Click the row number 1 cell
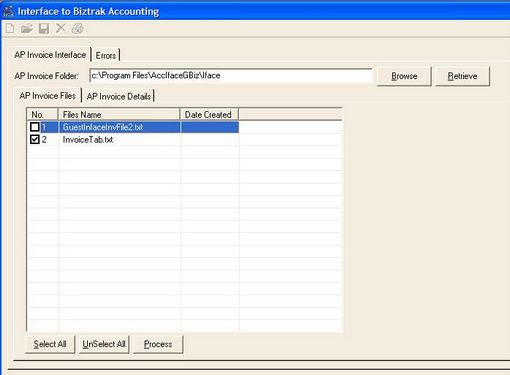The width and height of the screenshot is (510, 375). tap(44, 127)
